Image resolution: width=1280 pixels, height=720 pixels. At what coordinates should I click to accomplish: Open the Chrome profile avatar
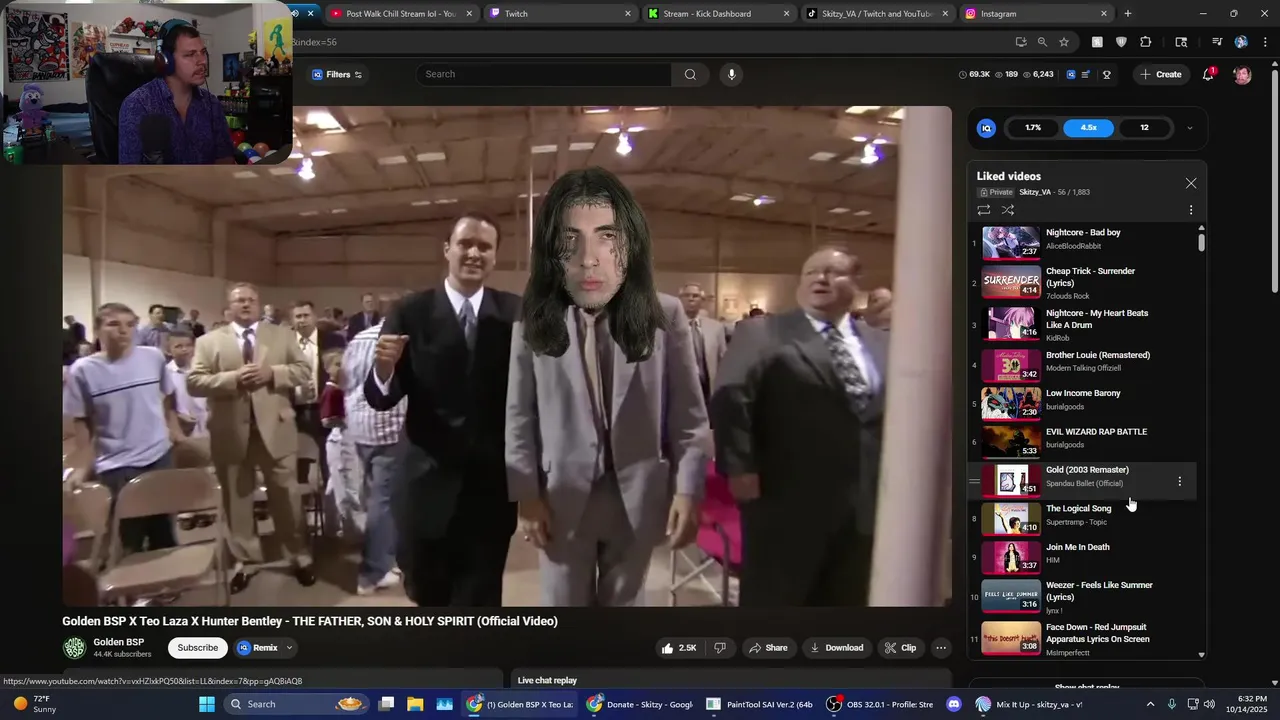tap(1241, 42)
